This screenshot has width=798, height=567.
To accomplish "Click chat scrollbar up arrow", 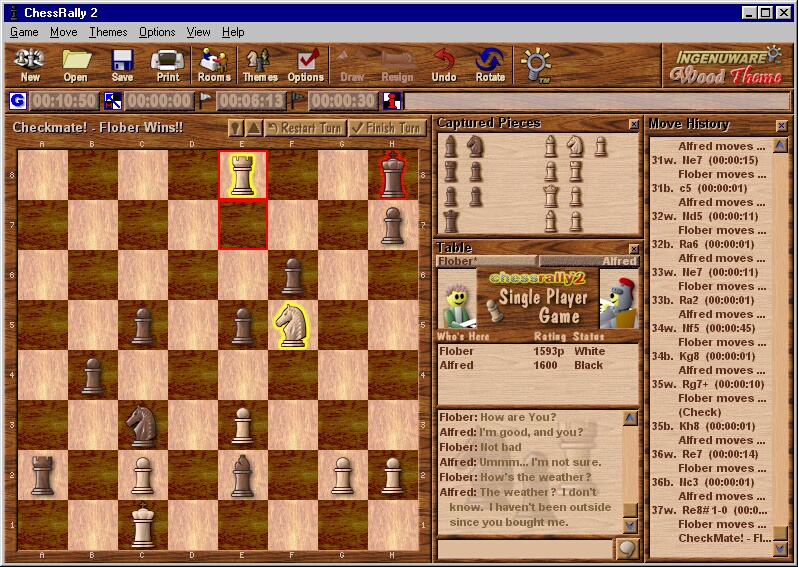I will 630,418.
